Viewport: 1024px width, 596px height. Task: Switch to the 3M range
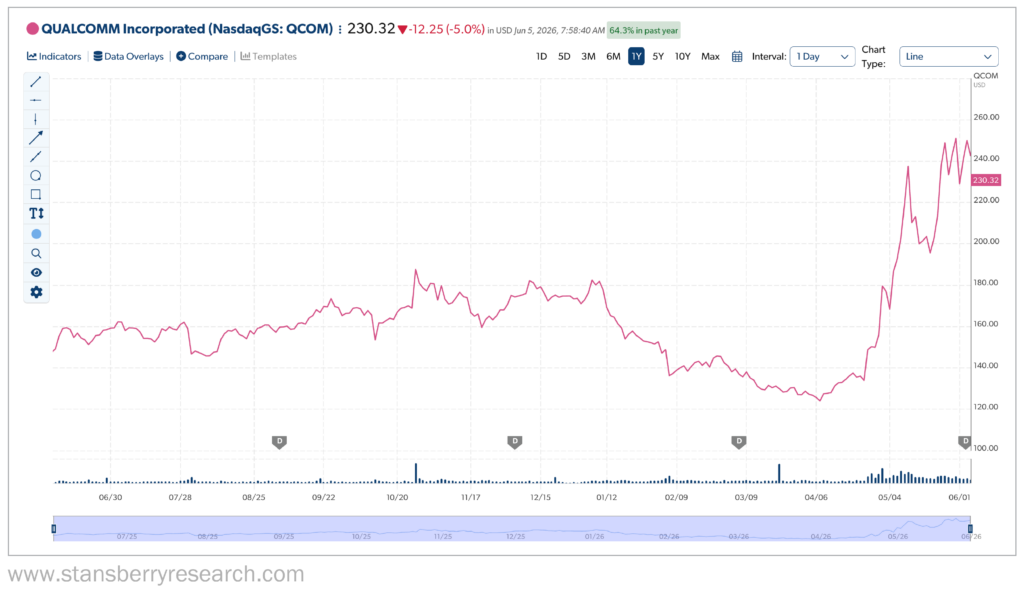[x=588, y=57]
